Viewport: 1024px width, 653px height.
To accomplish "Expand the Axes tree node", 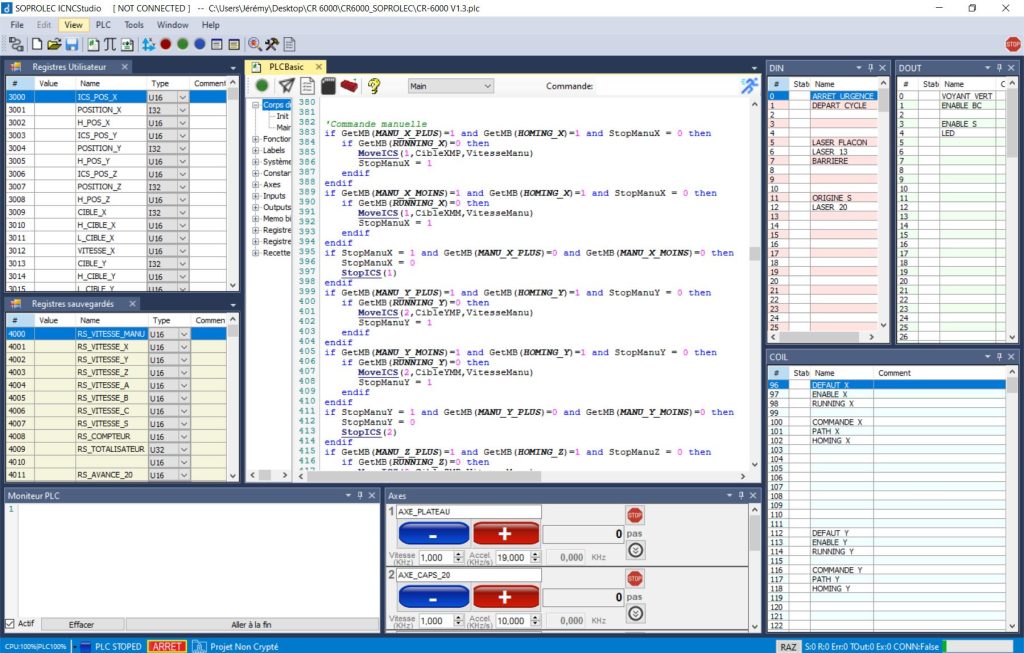I will click(x=256, y=184).
